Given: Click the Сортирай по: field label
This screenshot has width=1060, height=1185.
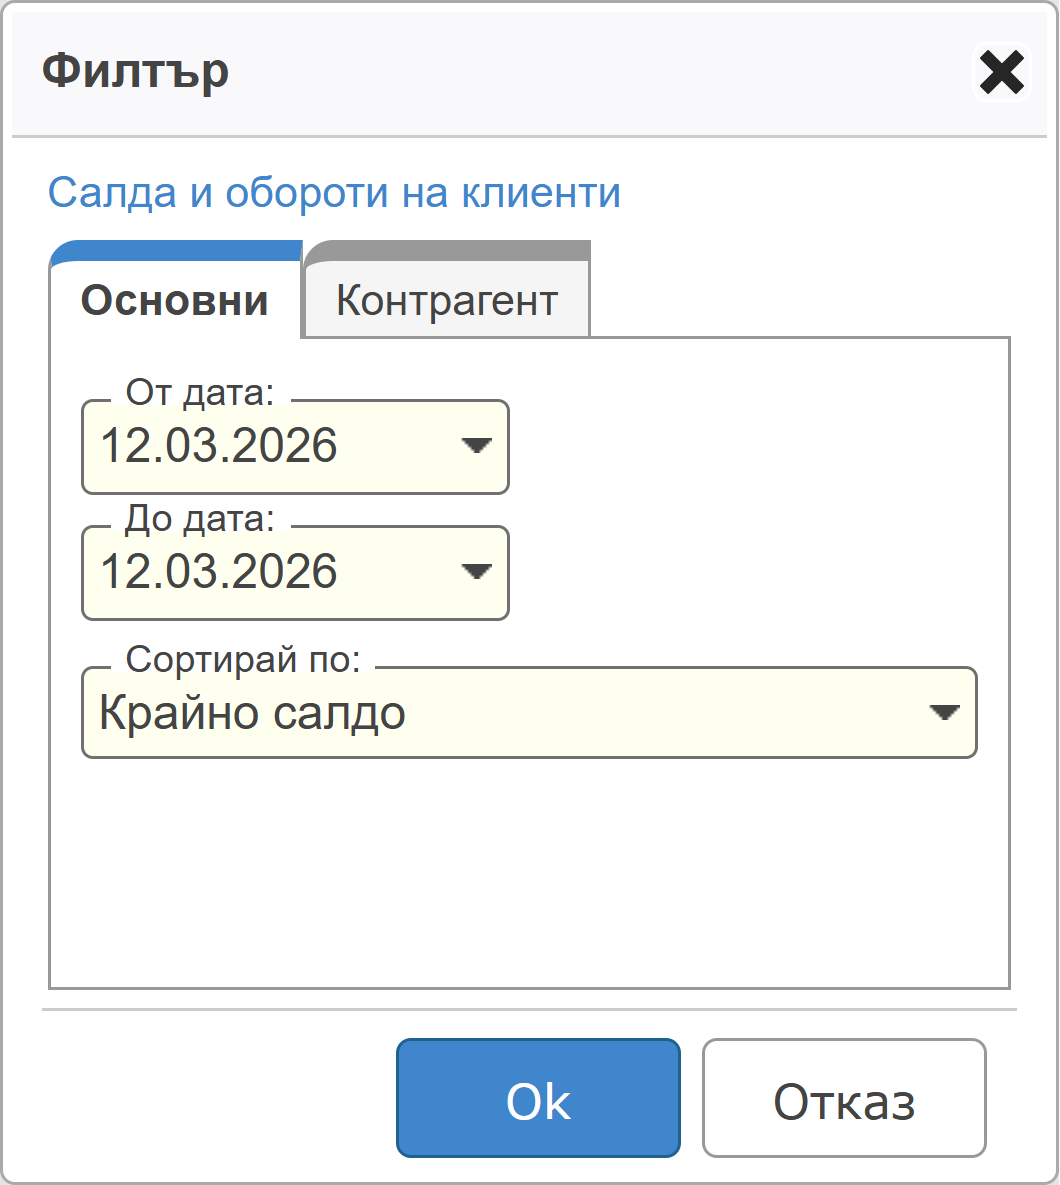Looking at the screenshot, I should [x=243, y=659].
